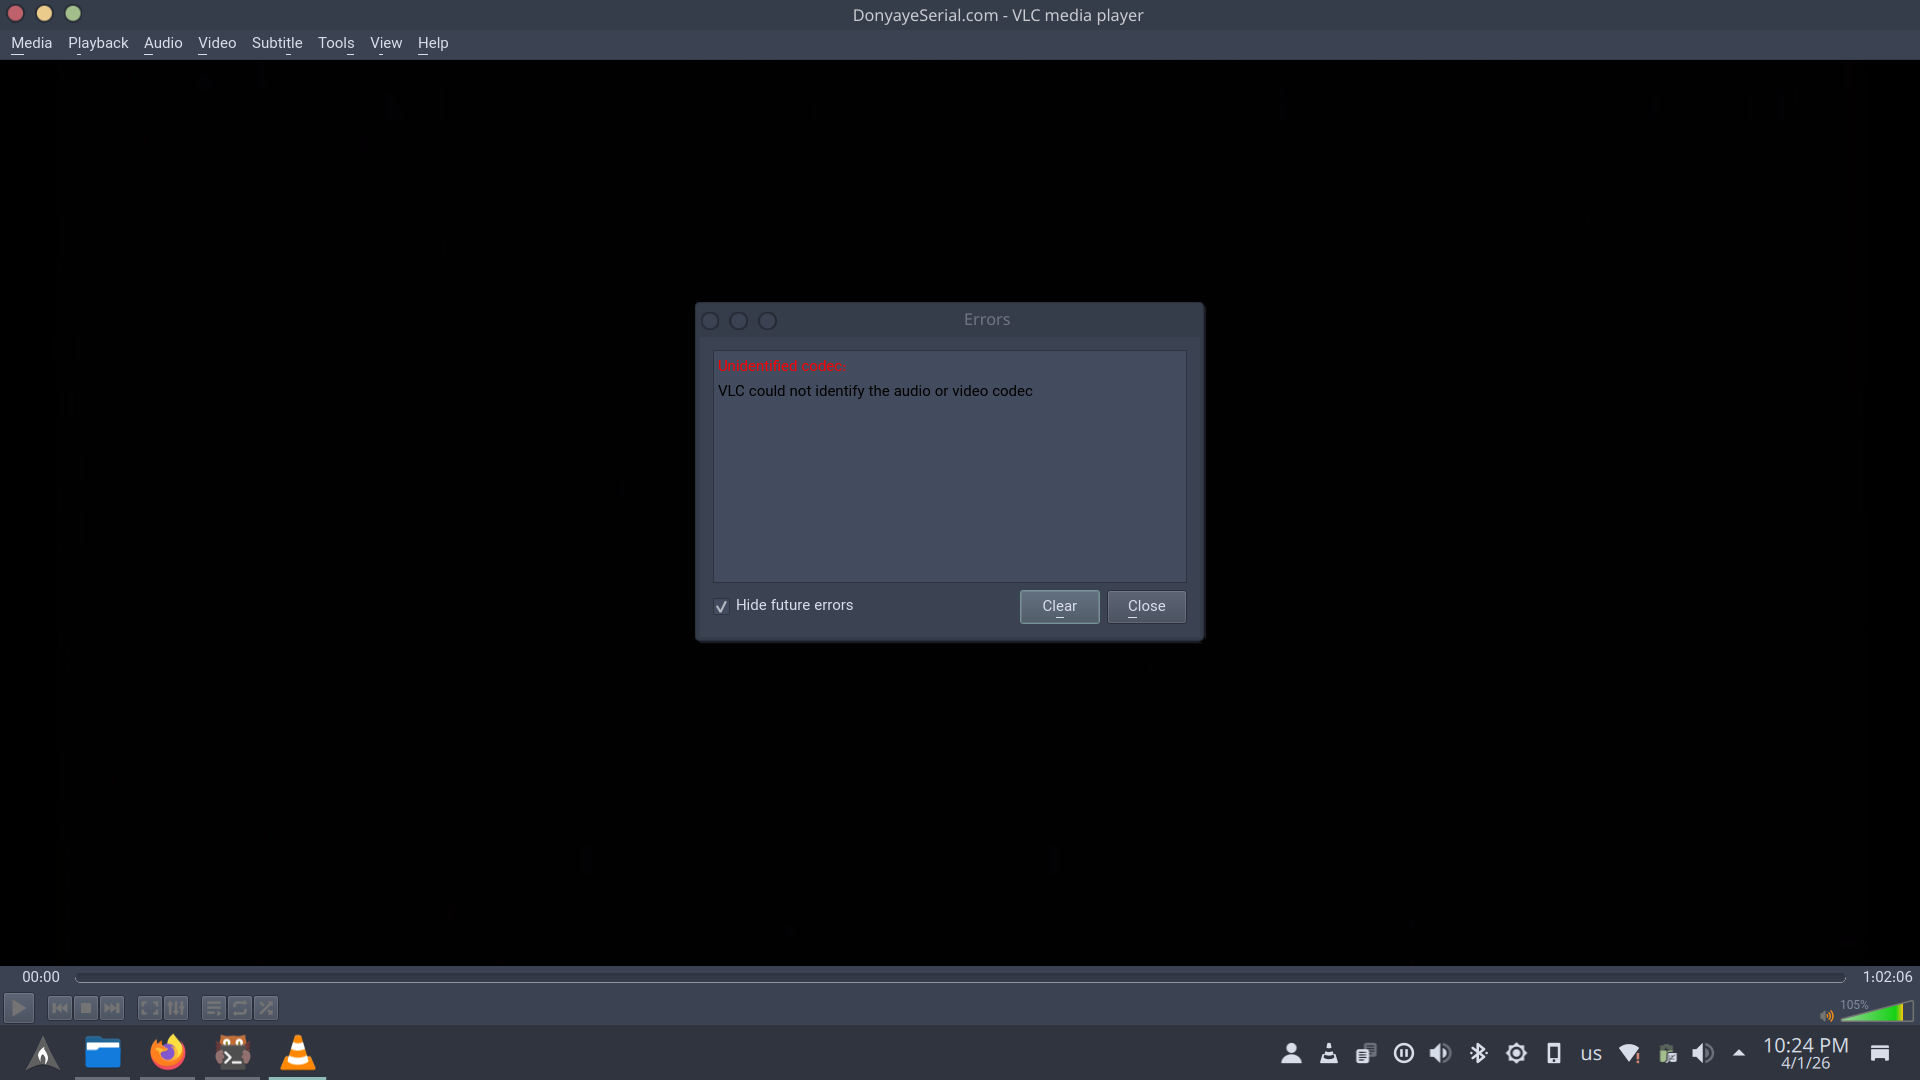Start playback with the Play button

[x=19, y=1008]
